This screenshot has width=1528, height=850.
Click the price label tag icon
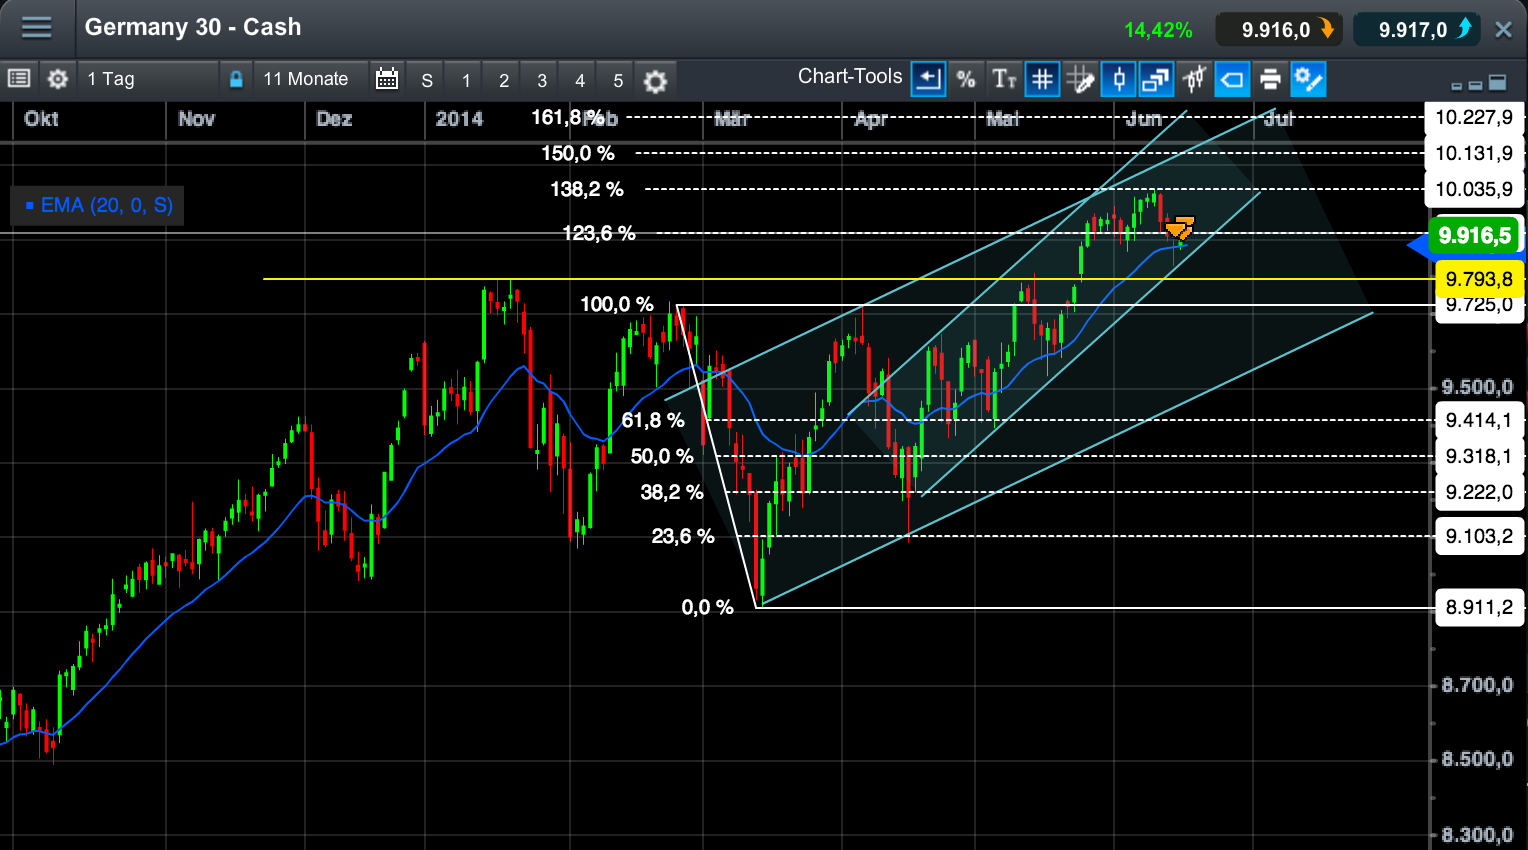[x=1231, y=79]
